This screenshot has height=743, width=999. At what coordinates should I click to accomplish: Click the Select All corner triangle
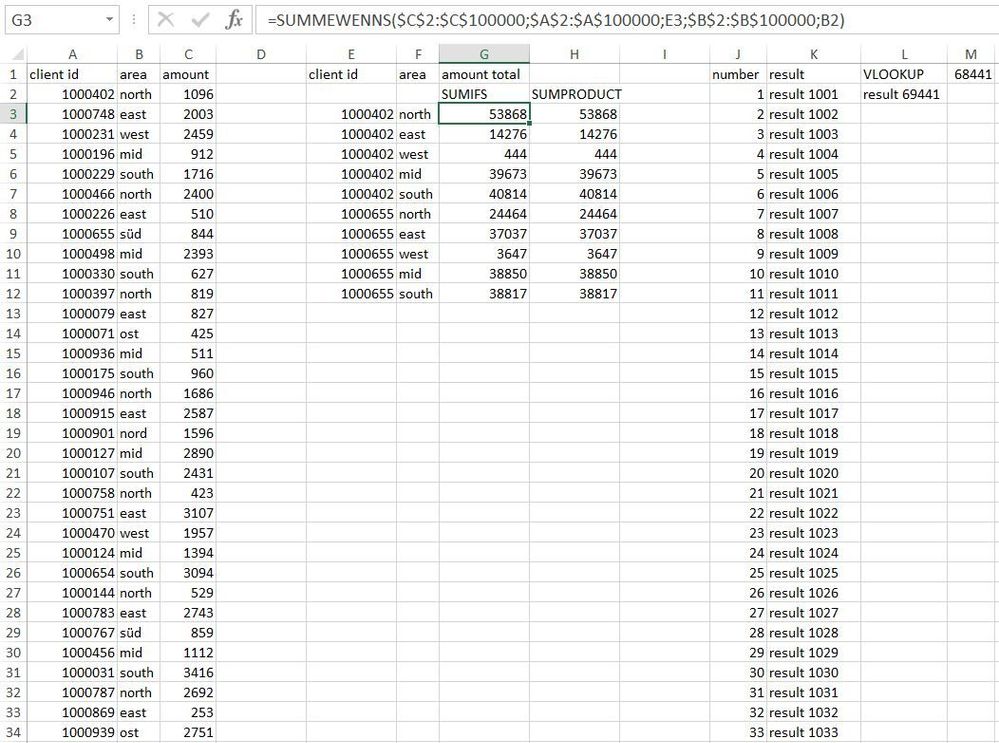click(x=17, y=54)
